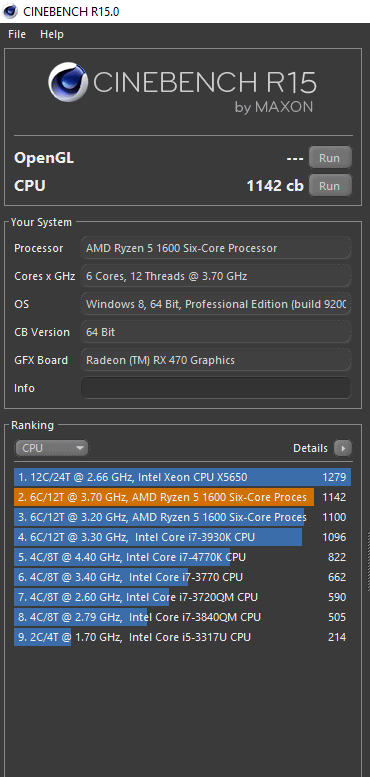Screen dimensions: 370x777
Task: Click the GFX Board field
Action: point(216,360)
